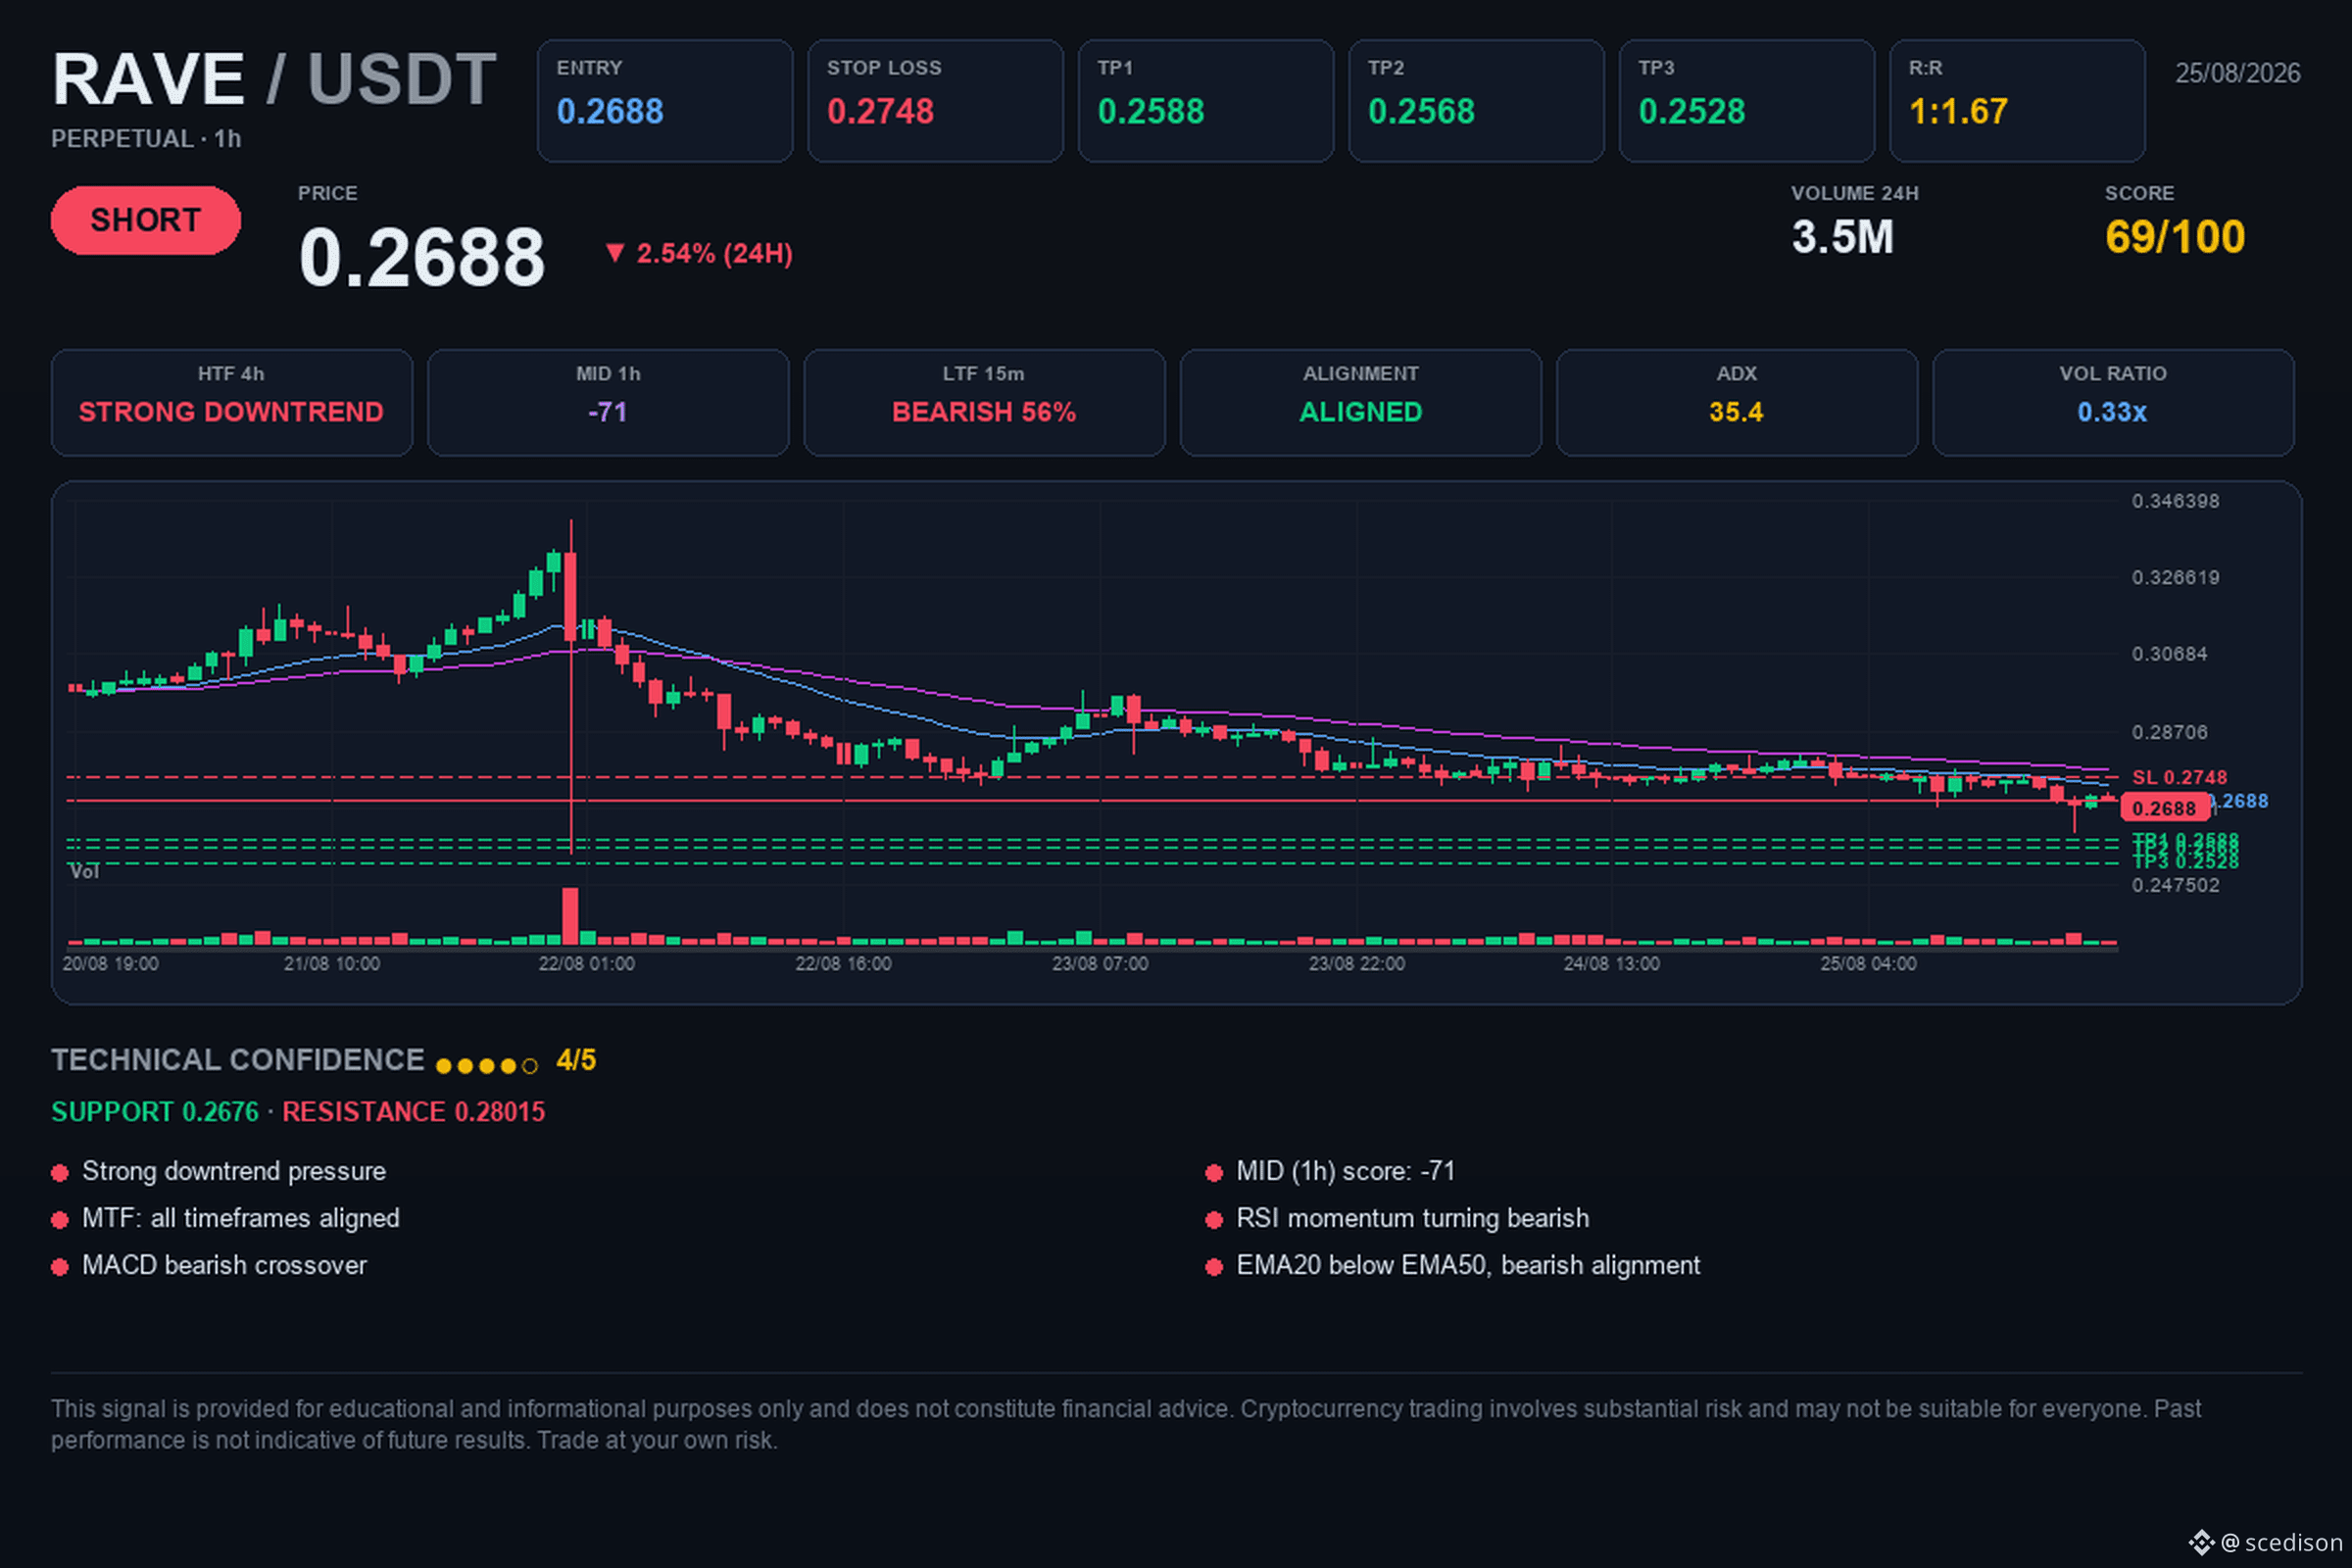Click the 0.247502 price axis label
This screenshot has height=1568, width=2352.
pyautogui.click(x=2175, y=886)
